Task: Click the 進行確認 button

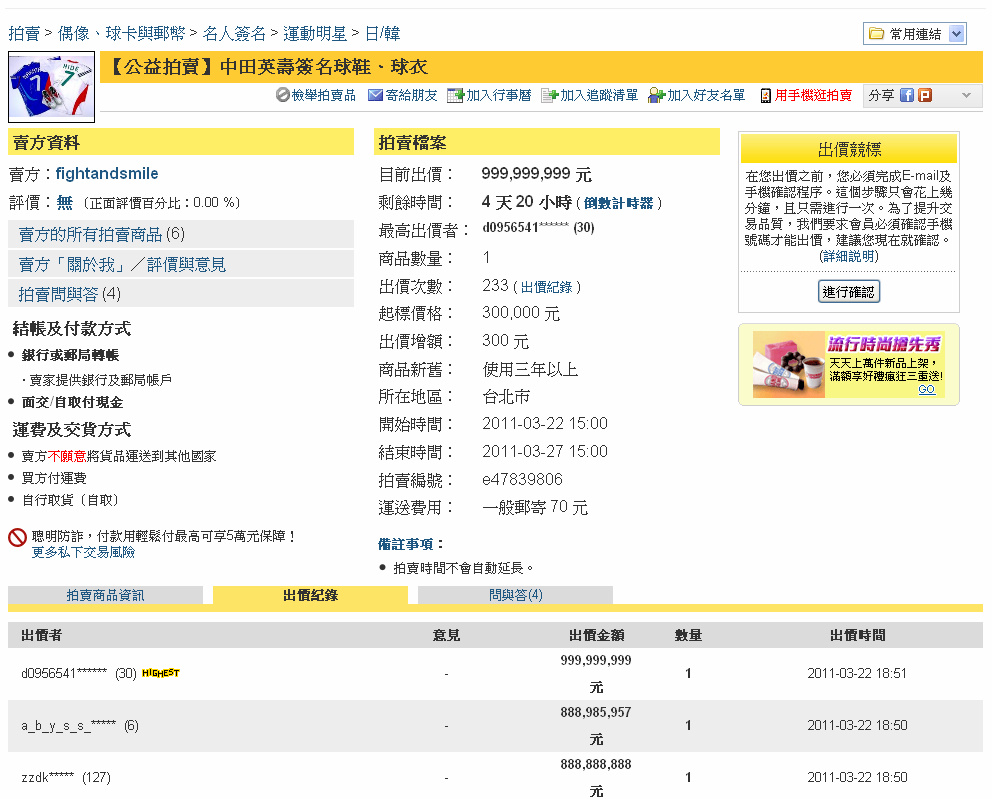Action: 848,292
